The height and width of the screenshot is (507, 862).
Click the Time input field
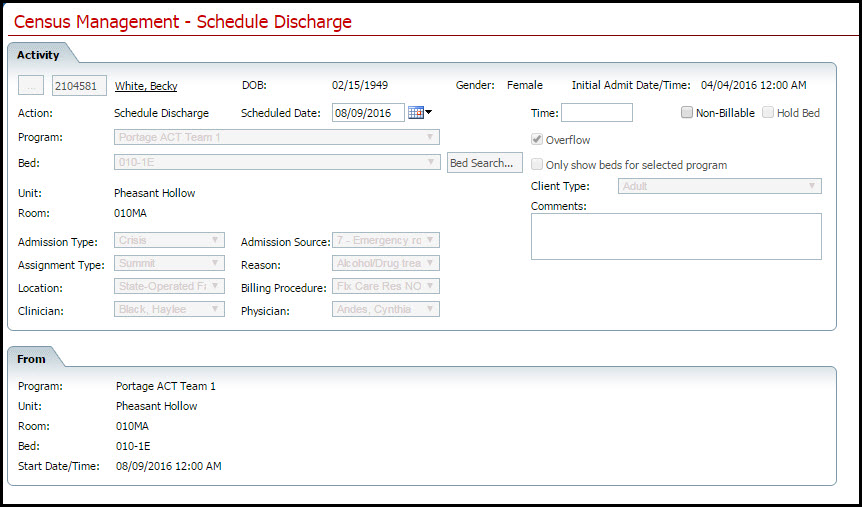596,113
